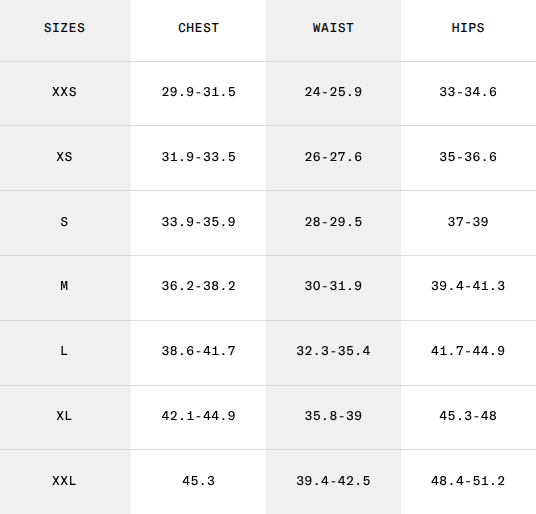Select the XS size row label

[x=64, y=157]
